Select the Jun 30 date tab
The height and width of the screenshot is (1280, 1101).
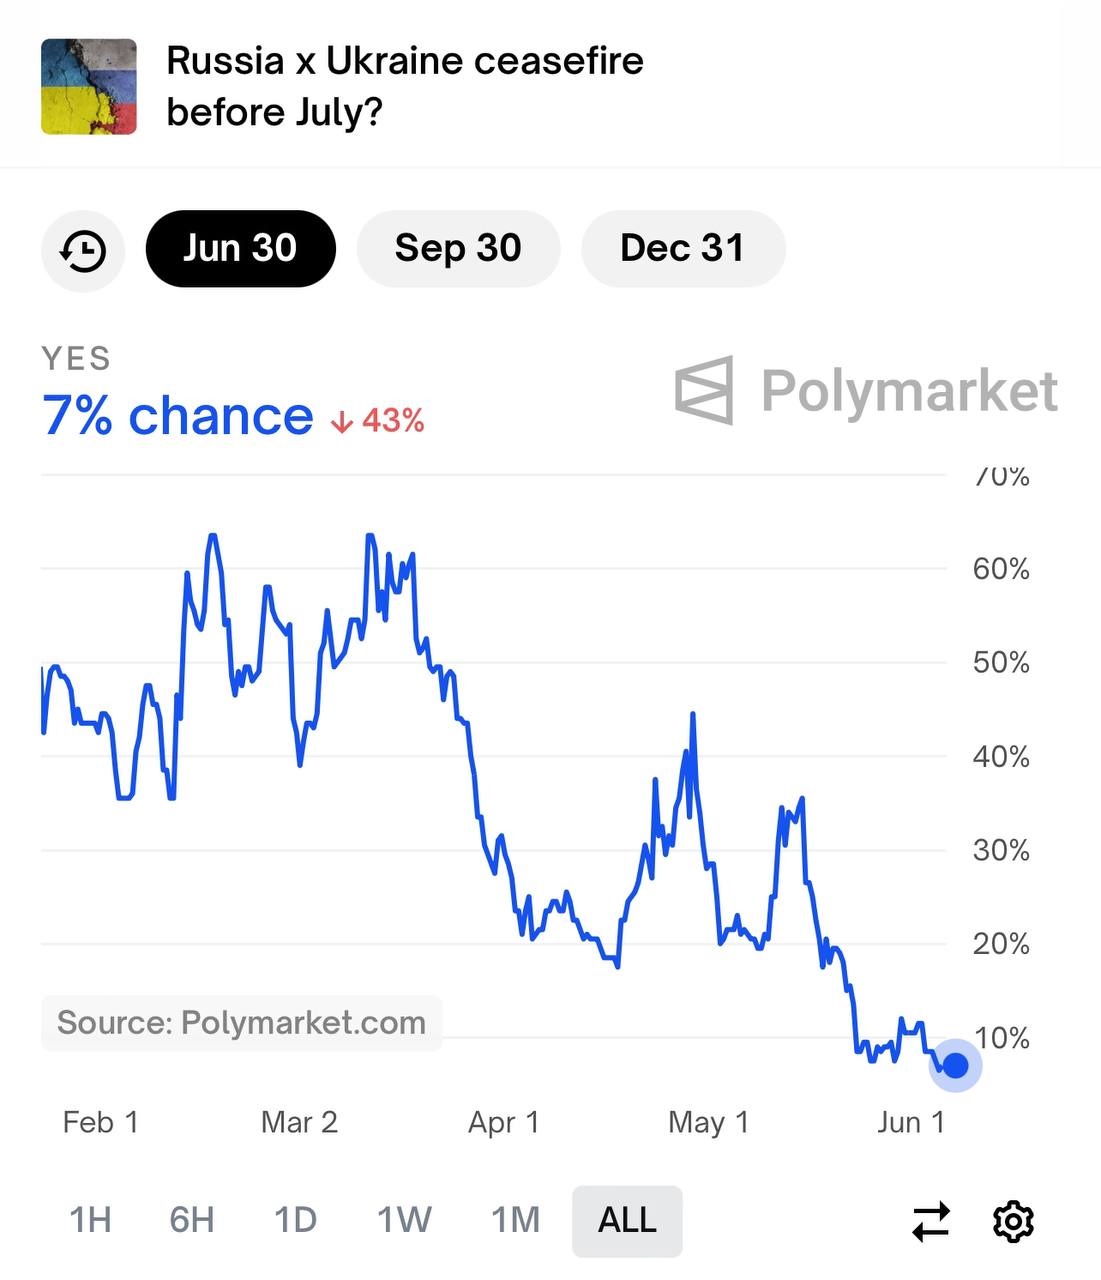pos(240,248)
